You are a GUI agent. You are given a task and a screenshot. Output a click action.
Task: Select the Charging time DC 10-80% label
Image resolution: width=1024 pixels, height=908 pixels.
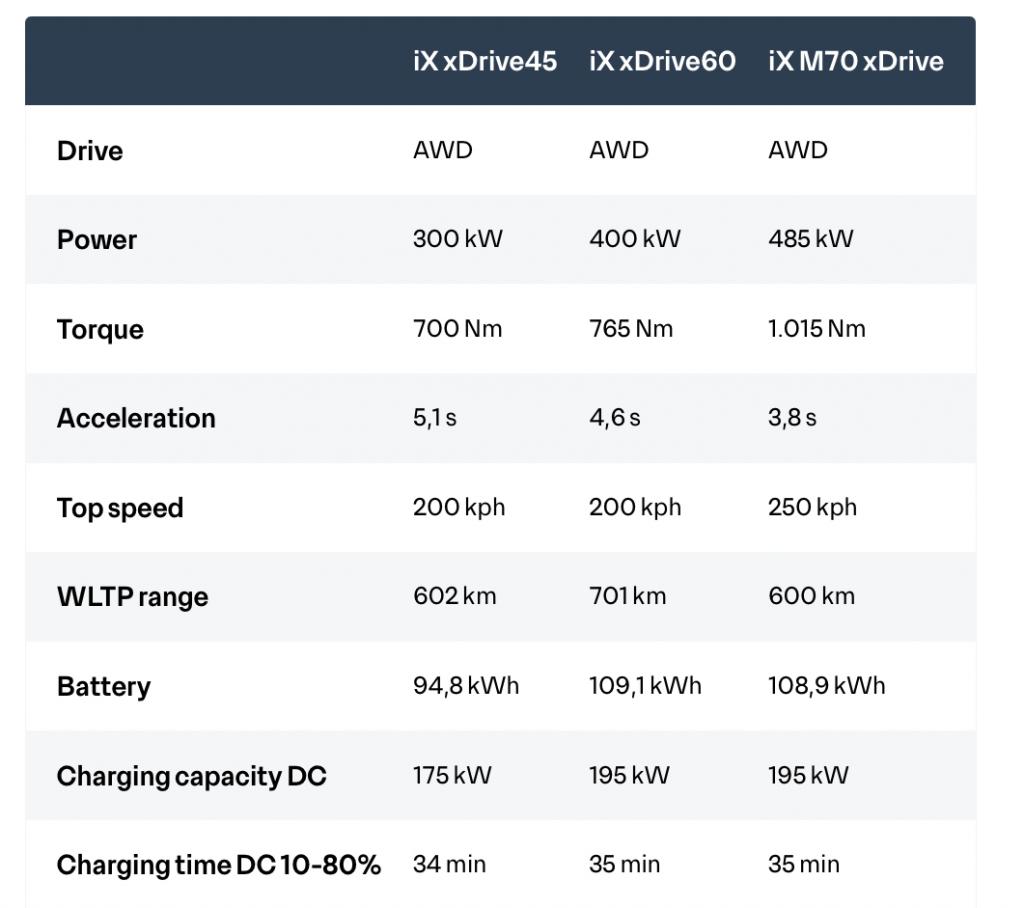[x=219, y=865]
